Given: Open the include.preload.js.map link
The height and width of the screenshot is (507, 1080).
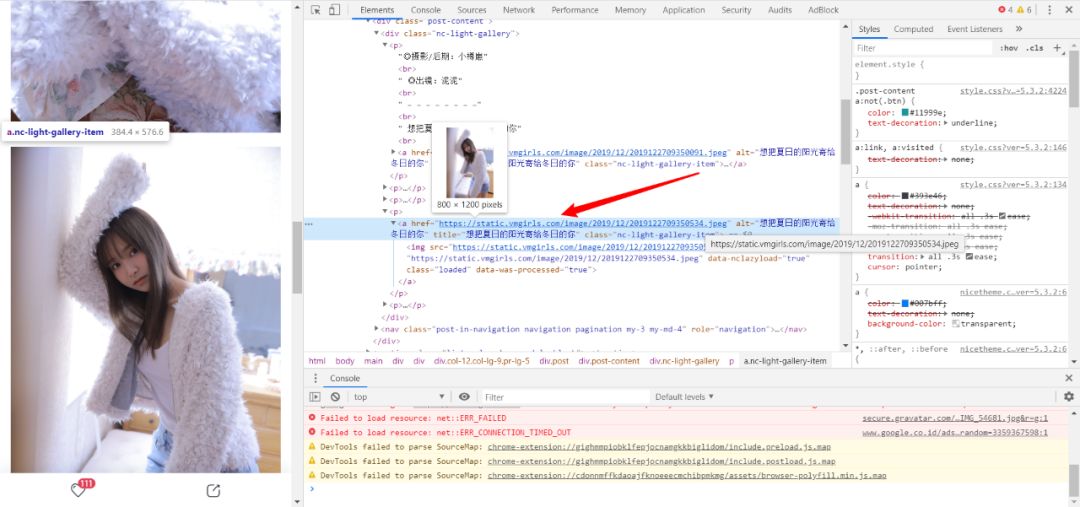Looking at the screenshot, I should point(659,446).
